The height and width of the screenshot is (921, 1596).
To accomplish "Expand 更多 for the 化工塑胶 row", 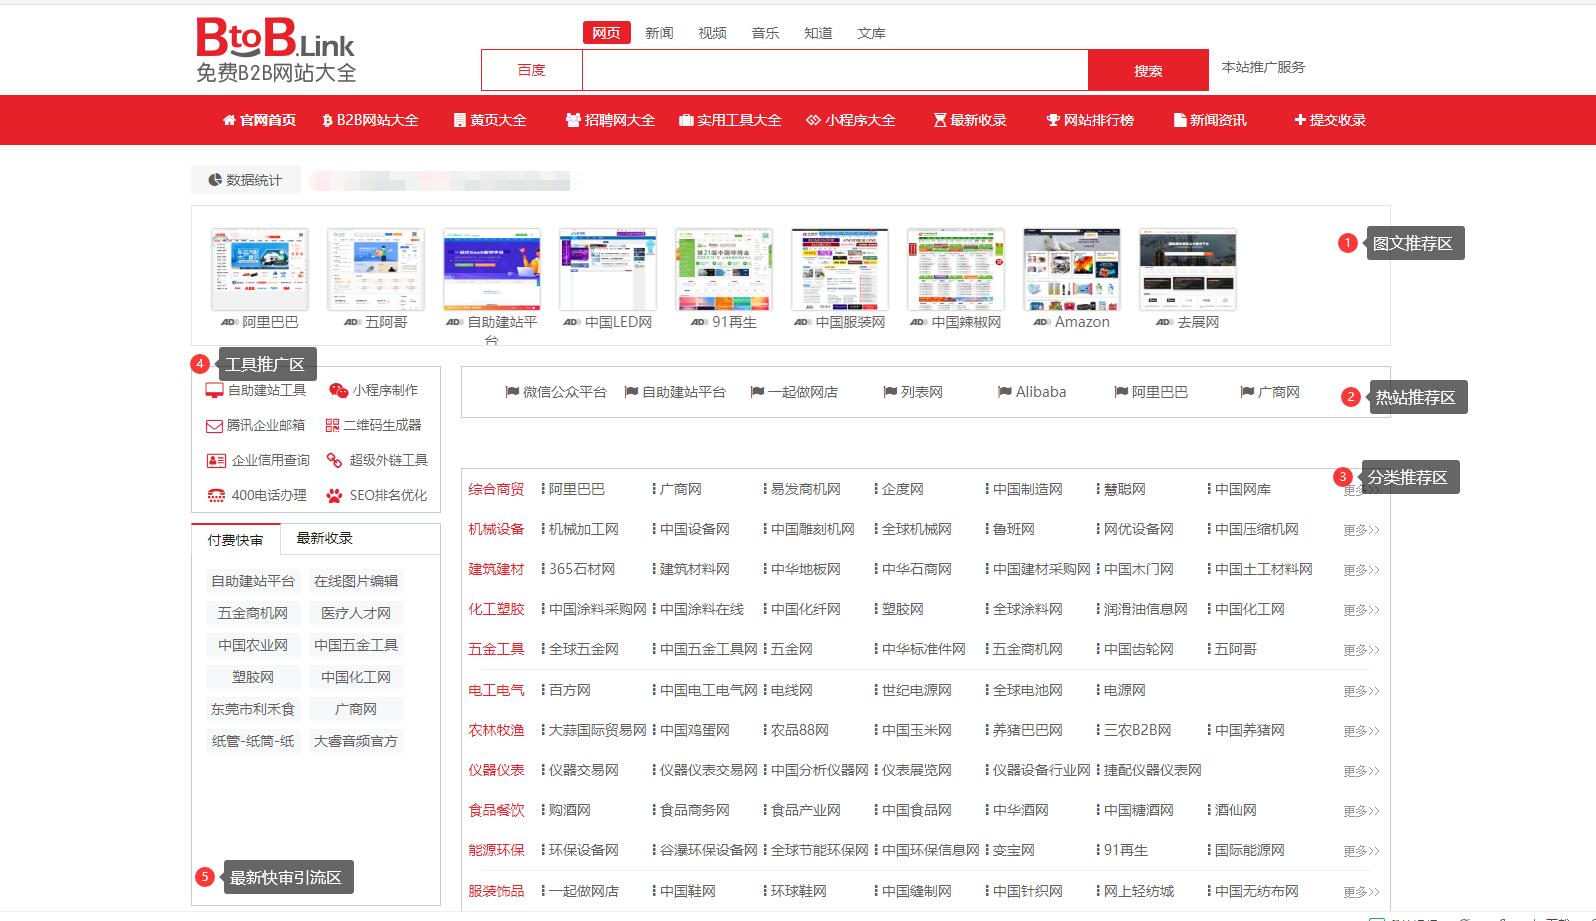I will tap(1361, 610).
